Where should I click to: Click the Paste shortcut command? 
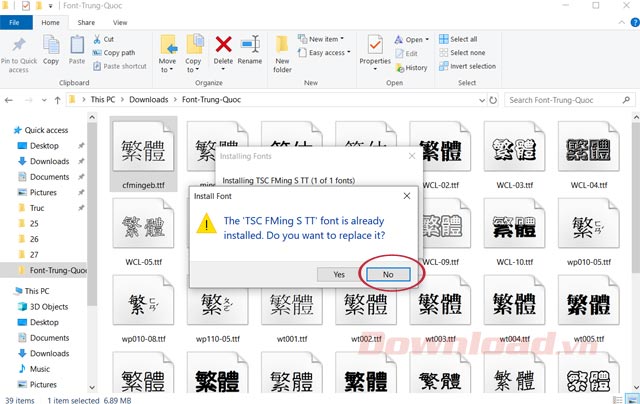point(120,66)
